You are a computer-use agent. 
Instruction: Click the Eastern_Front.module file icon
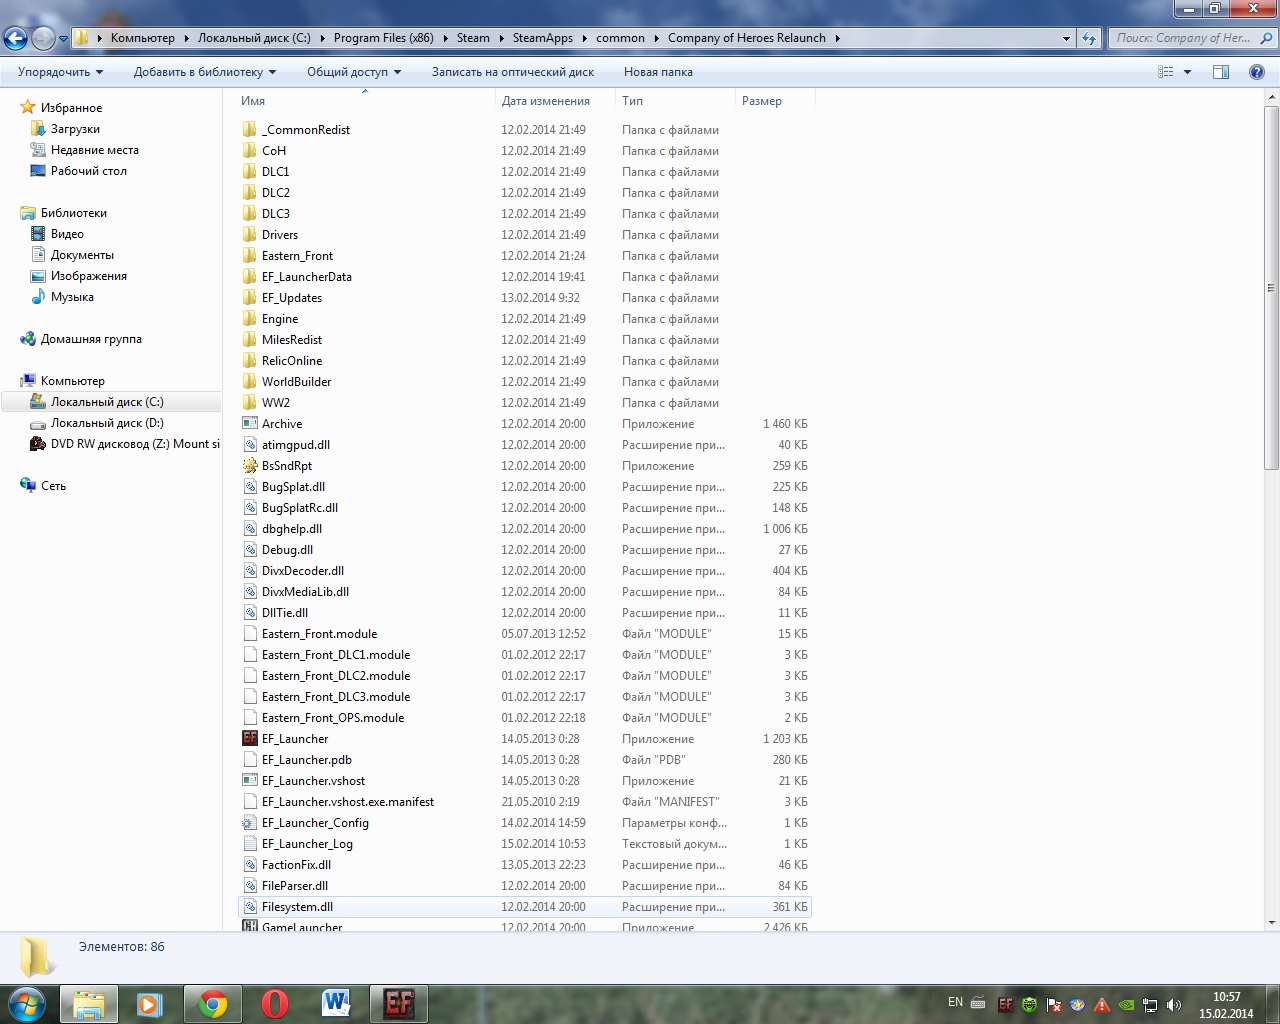(250, 634)
